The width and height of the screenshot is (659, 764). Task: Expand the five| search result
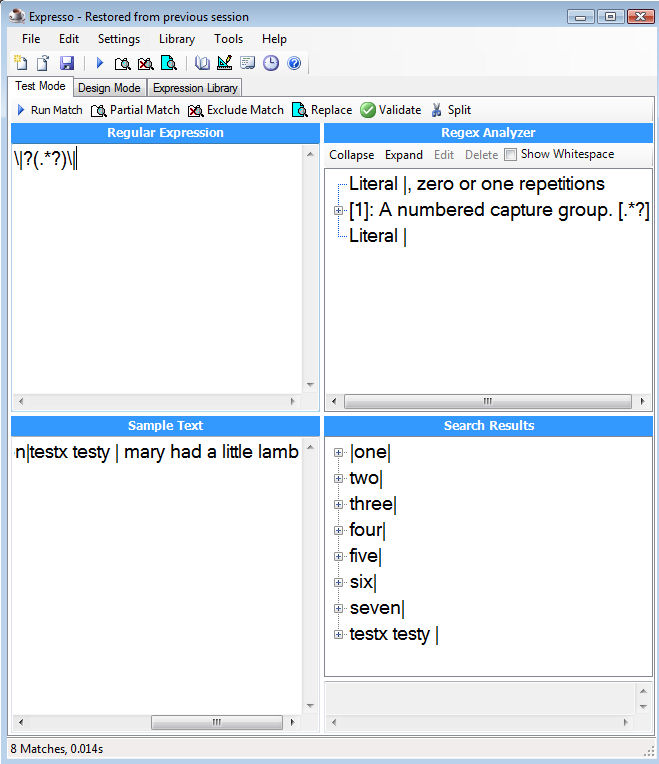339,556
